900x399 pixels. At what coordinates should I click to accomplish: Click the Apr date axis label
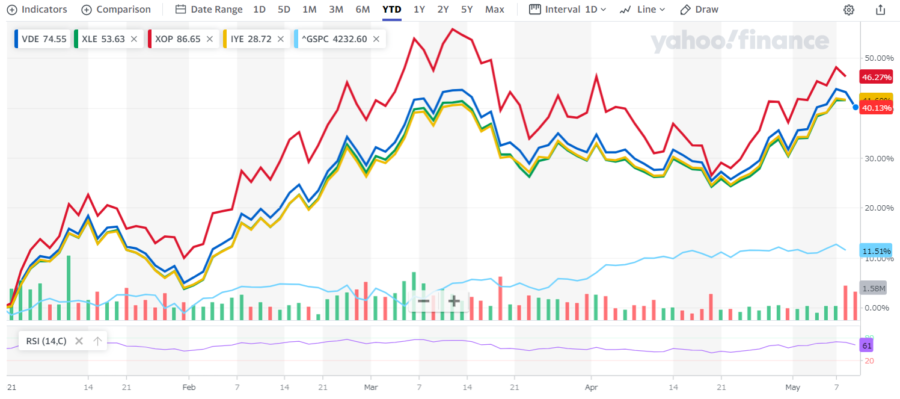tap(591, 388)
